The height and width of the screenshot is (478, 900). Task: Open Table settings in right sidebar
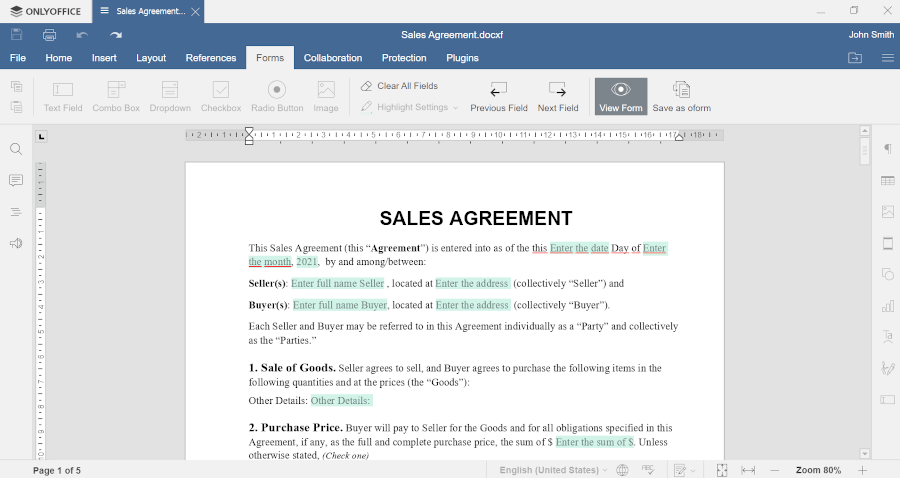(887, 181)
